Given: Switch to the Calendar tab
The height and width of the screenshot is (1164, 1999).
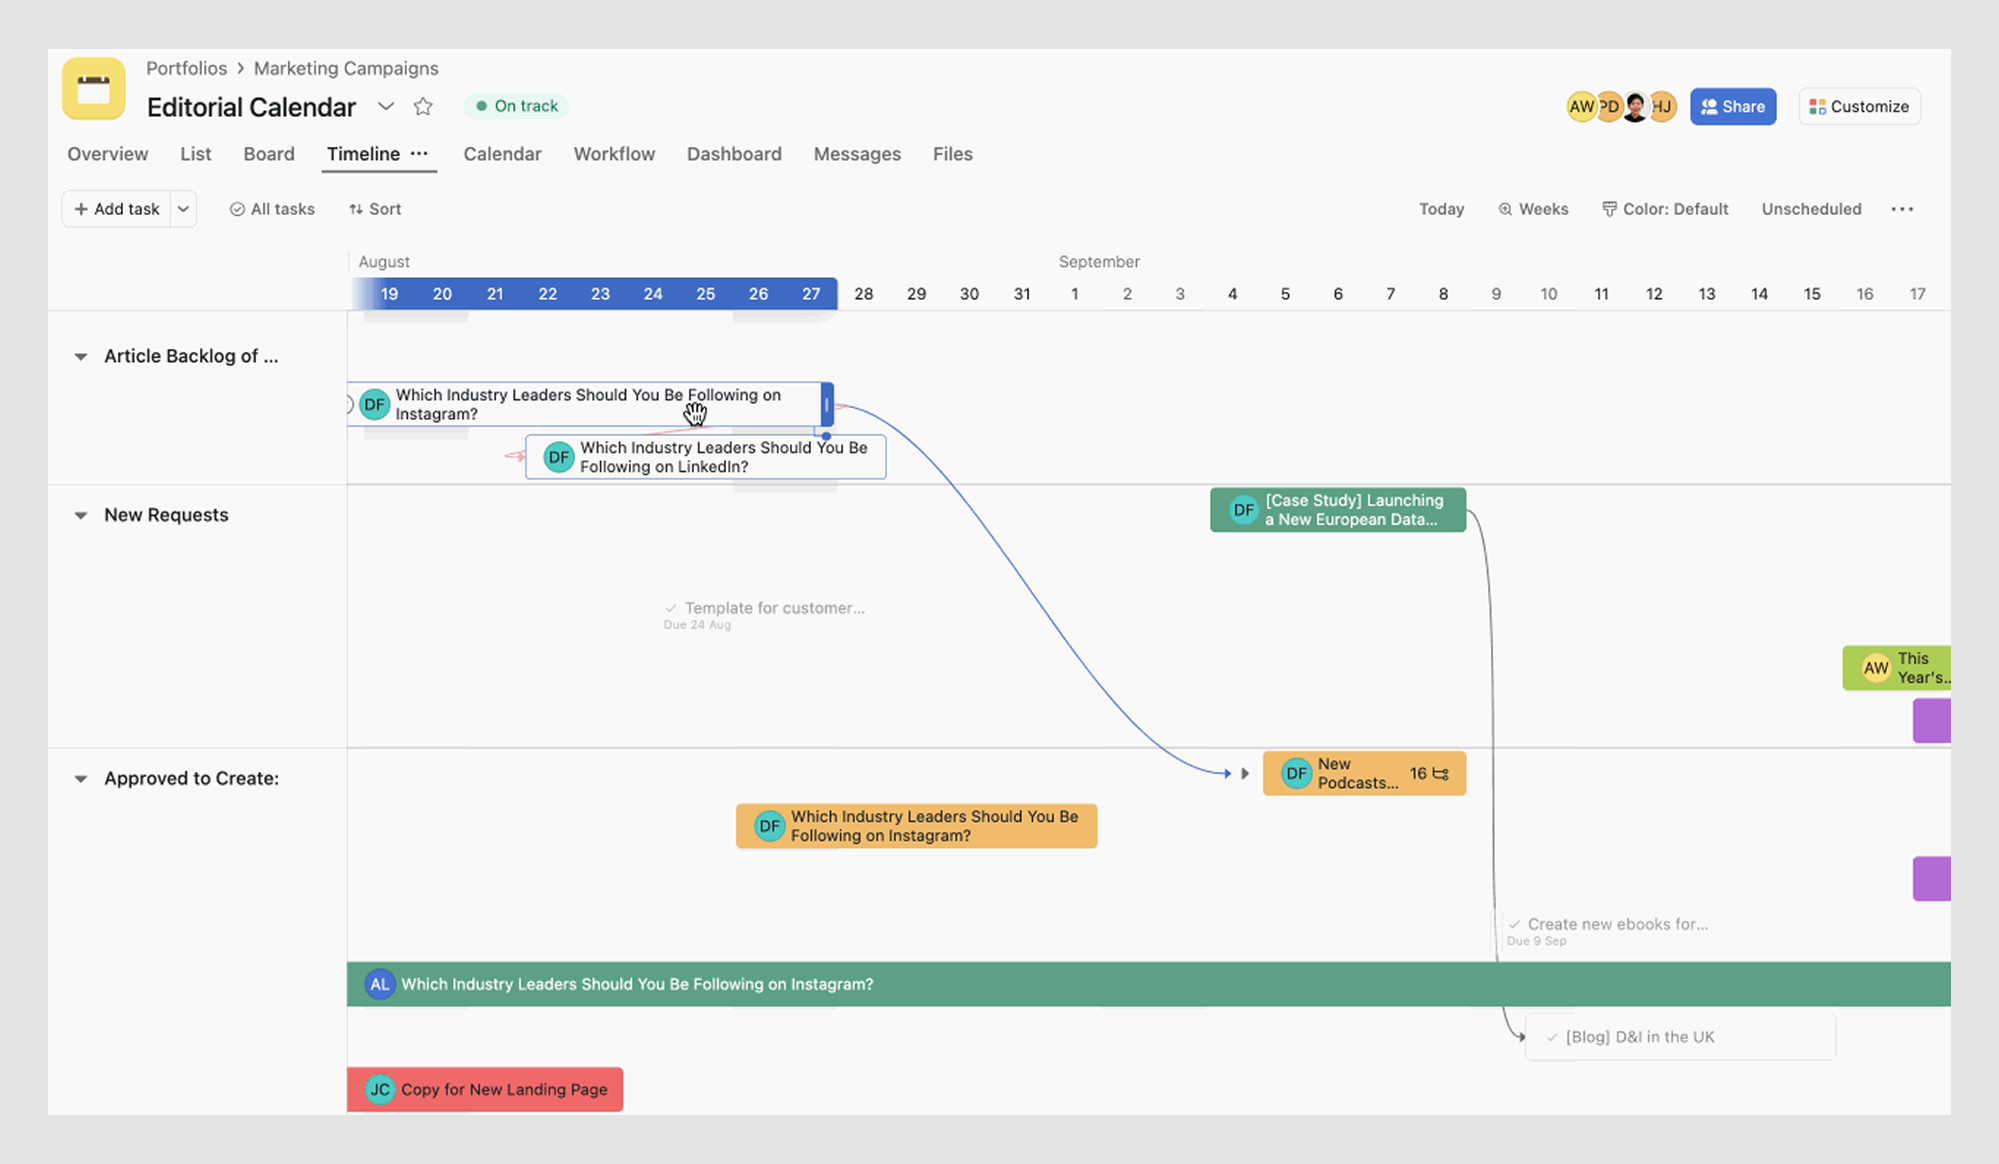Looking at the screenshot, I should 502,154.
